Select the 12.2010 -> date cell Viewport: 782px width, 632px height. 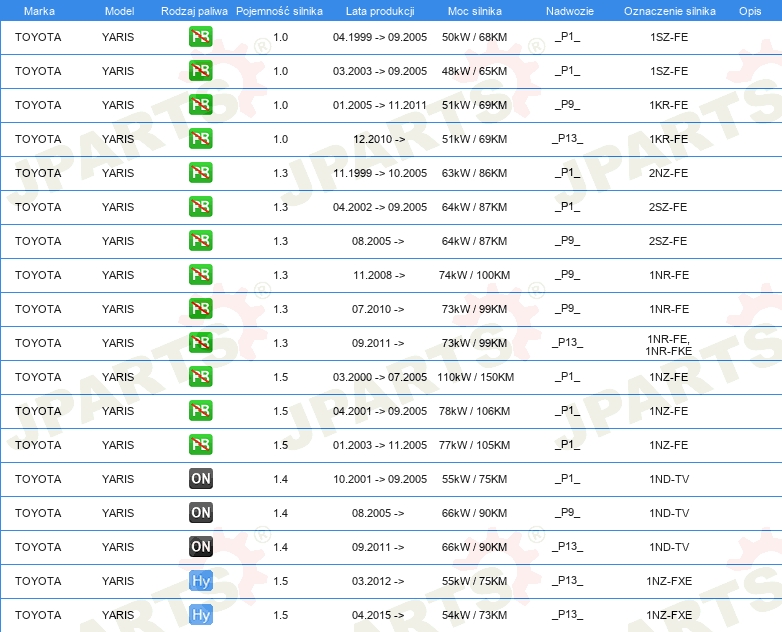[379, 139]
